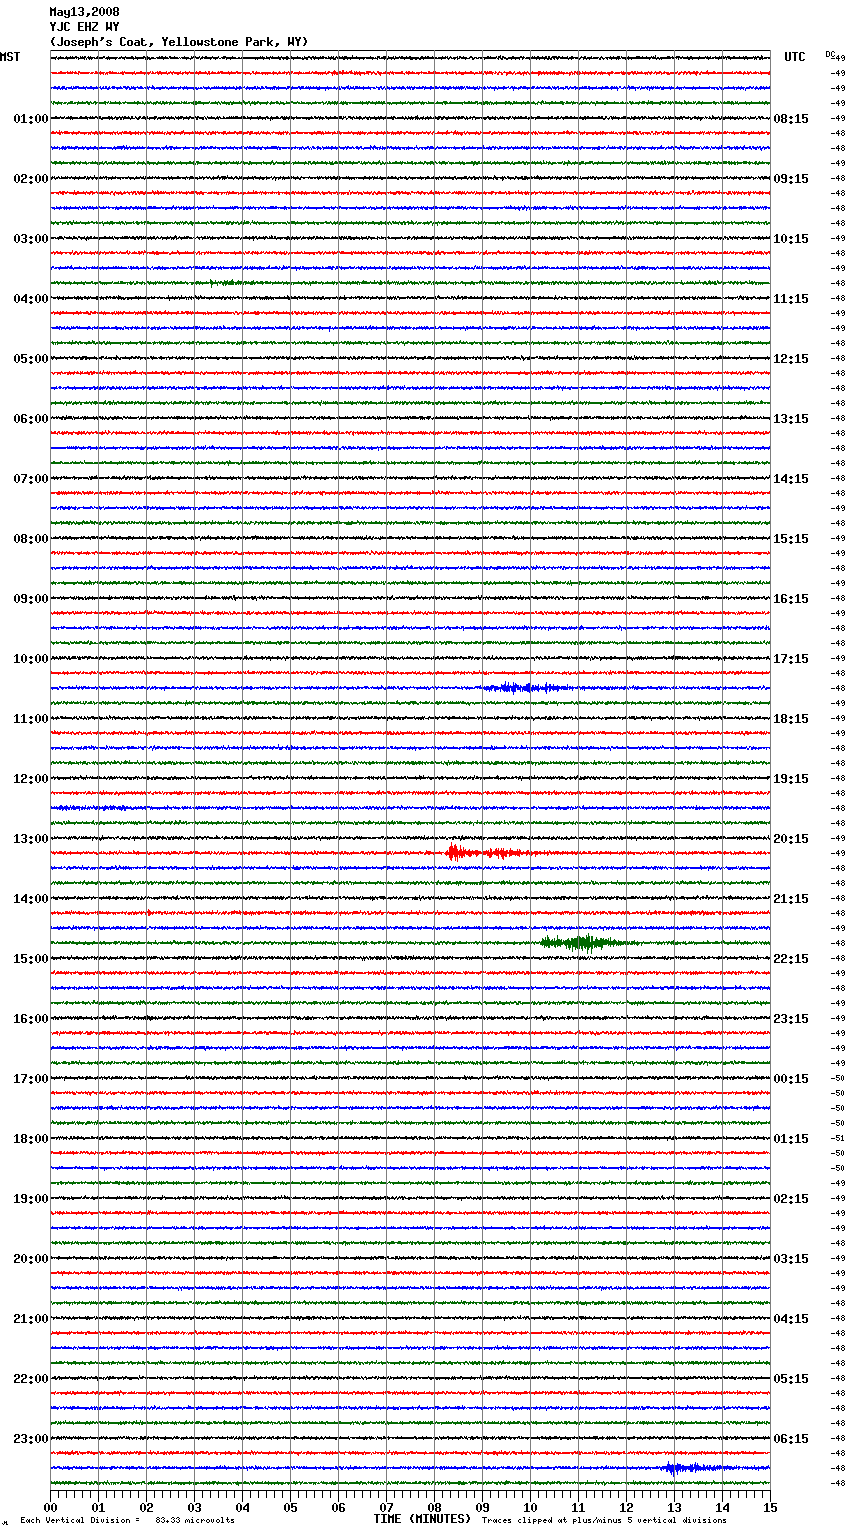Select the 19:00 MST time label
This screenshot has height=1534, width=850.
point(31,1199)
